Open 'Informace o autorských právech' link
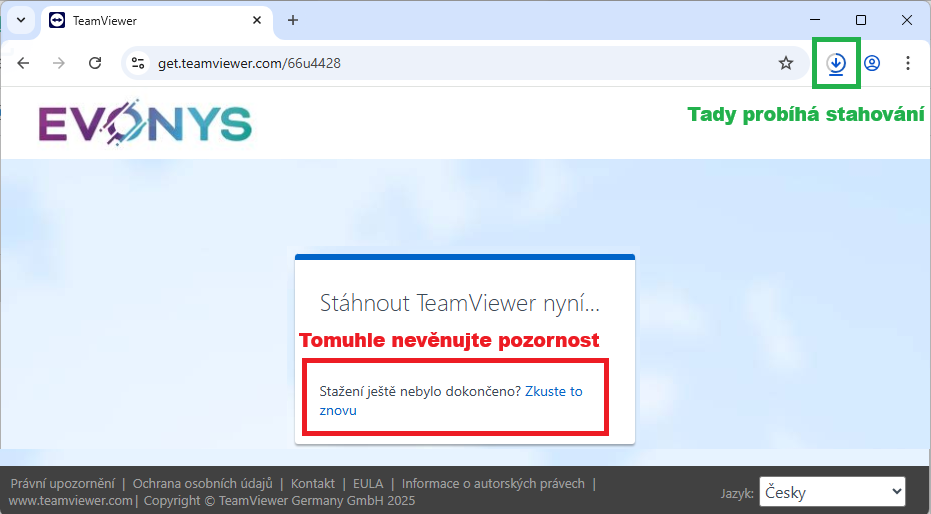The image size is (931, 514). [493, 484]
